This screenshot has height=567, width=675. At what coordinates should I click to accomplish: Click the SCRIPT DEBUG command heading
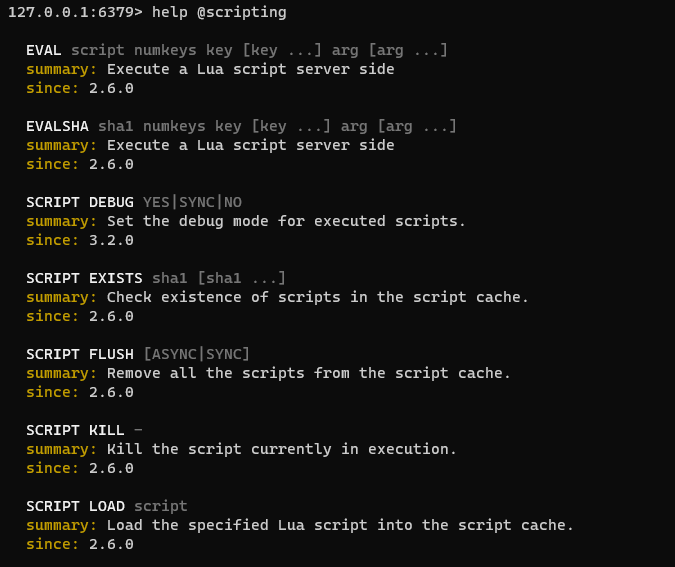pos(80,202)
